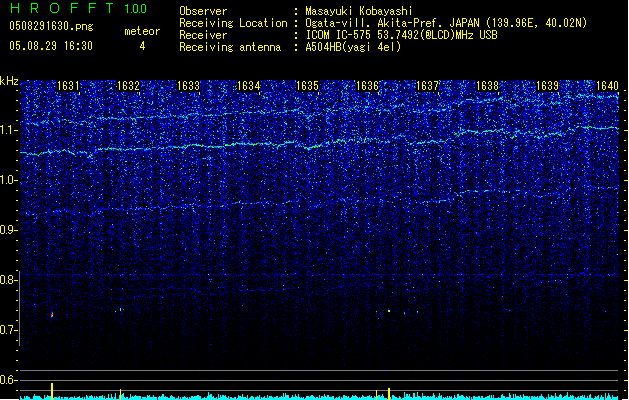The height and width of the screenshot is (400, 629).
Task: Click the 1631 time marker
Action: pyautogui.click(x=69, y=86)
